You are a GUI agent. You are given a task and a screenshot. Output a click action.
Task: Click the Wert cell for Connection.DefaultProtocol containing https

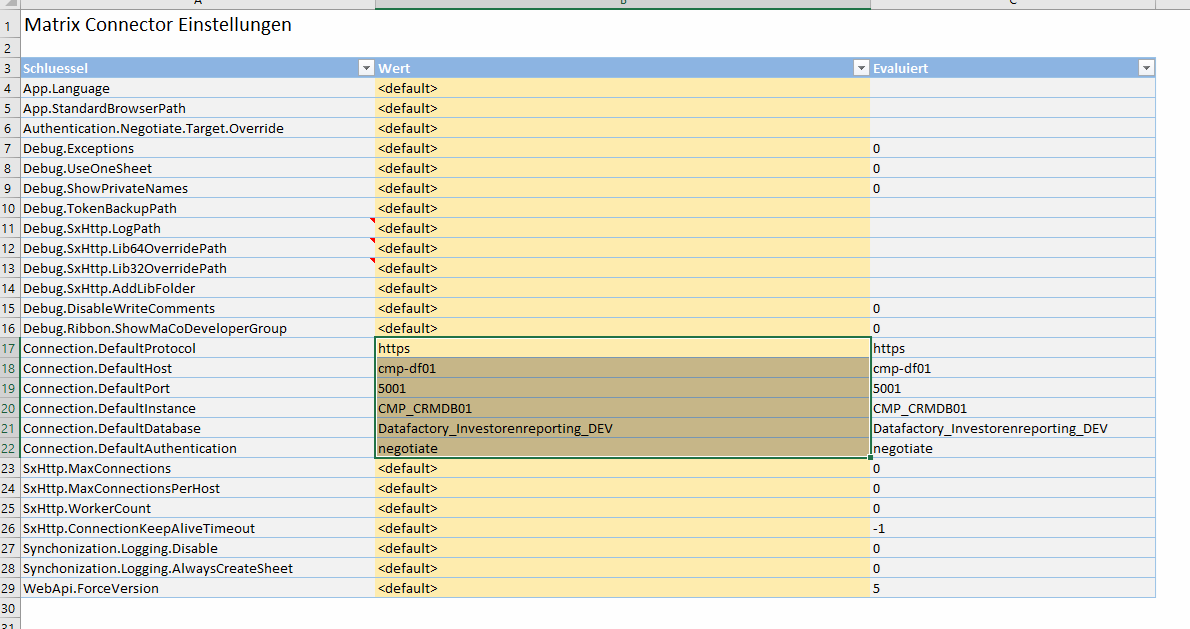click(622, 349)
